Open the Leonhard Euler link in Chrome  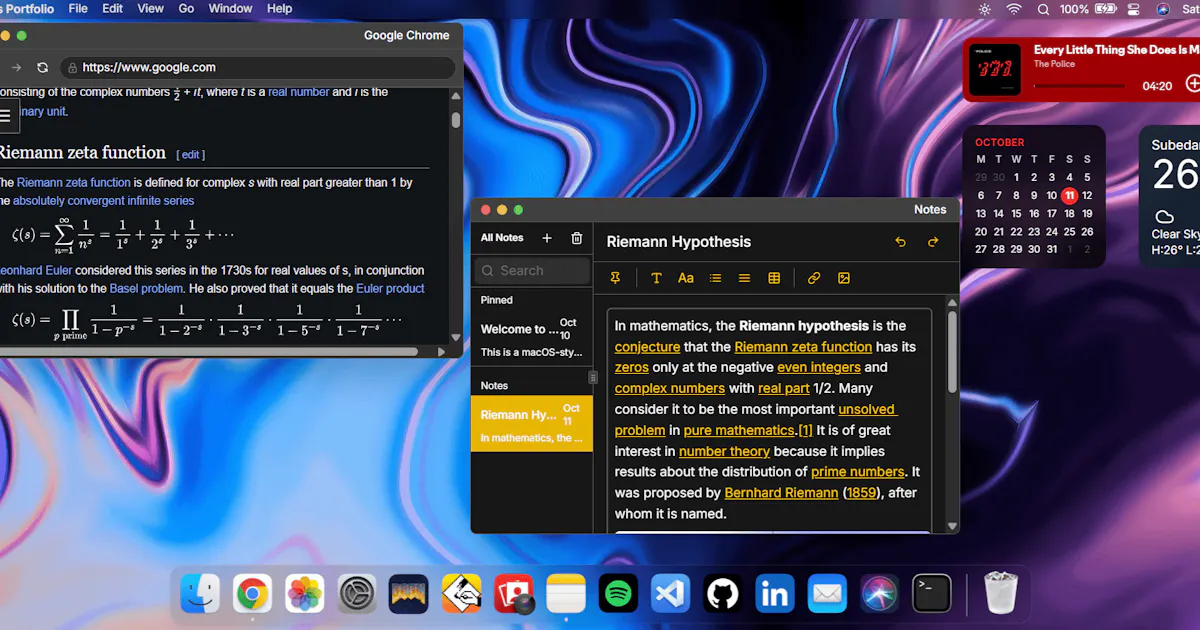(x=35, y=270)
